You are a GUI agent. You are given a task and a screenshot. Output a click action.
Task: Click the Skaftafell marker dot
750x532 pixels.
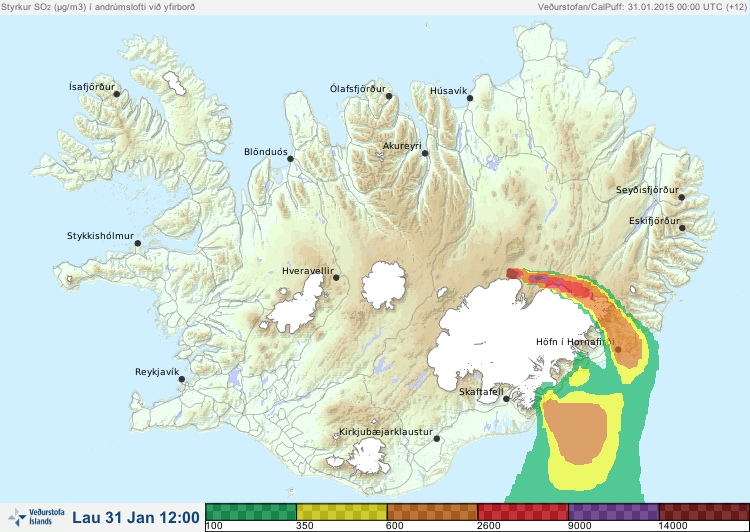click(x=506, y=399)
